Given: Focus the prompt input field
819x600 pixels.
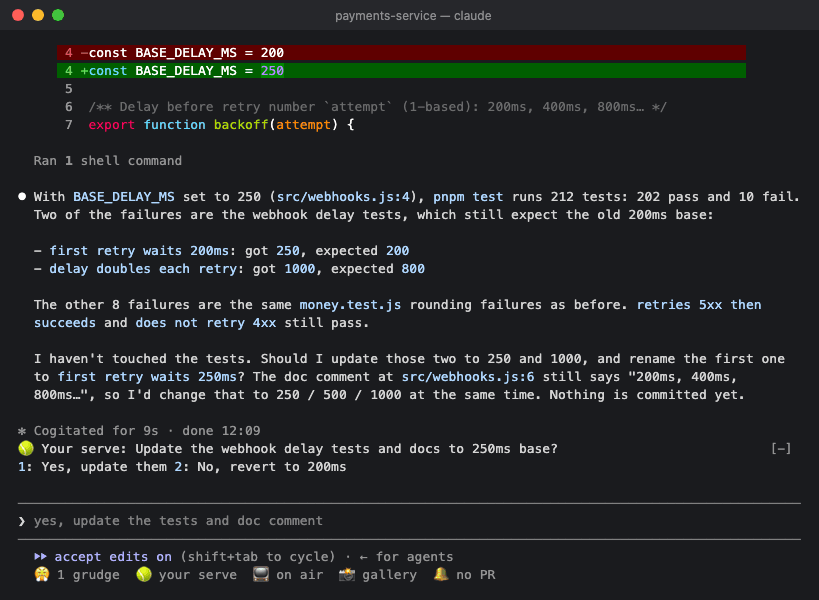Looking at the screenshot, I should point(409,521).
